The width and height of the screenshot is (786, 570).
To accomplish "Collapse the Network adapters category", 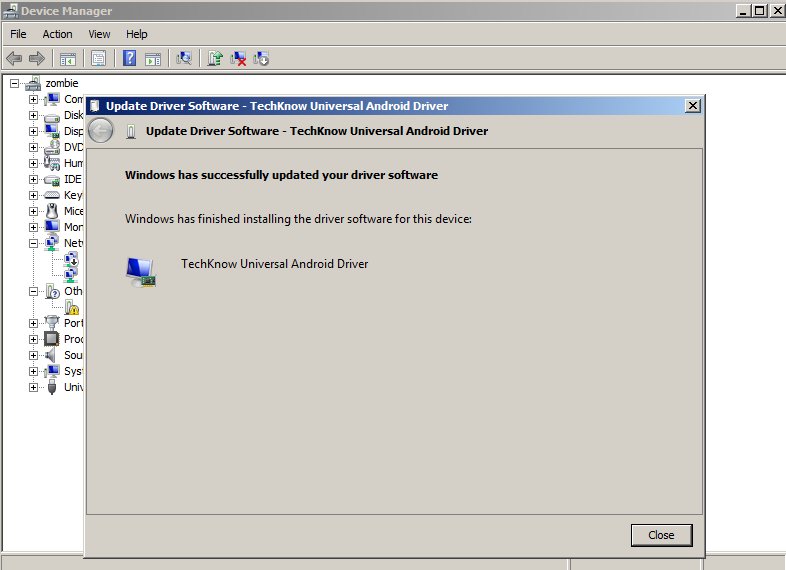I will click(x=33, y=243).
